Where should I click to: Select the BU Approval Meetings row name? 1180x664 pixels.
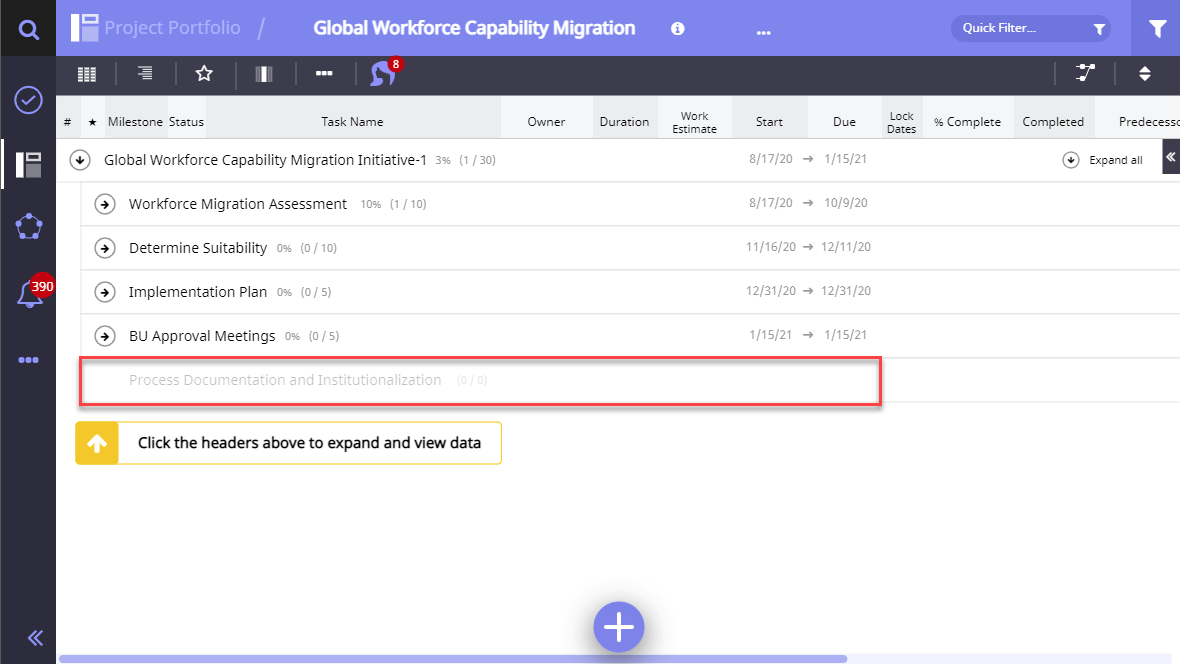click(x=202, y=336)
